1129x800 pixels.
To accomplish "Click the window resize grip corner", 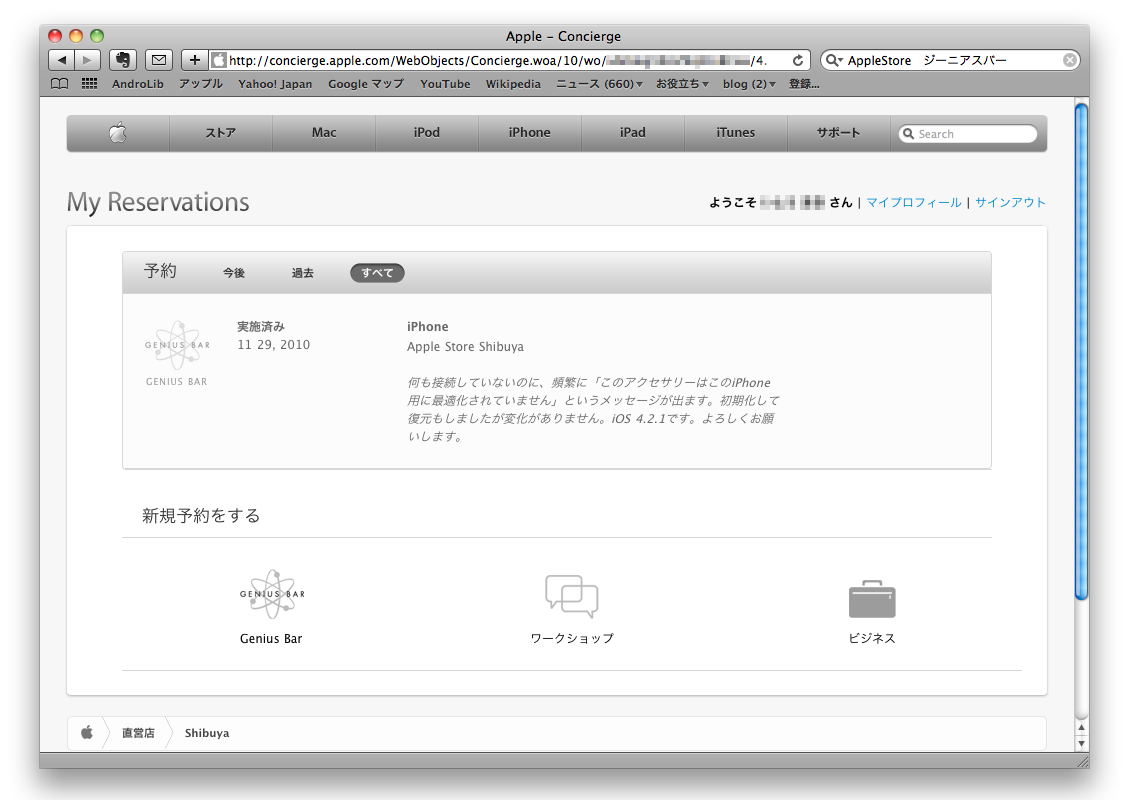I will 1082,762.
